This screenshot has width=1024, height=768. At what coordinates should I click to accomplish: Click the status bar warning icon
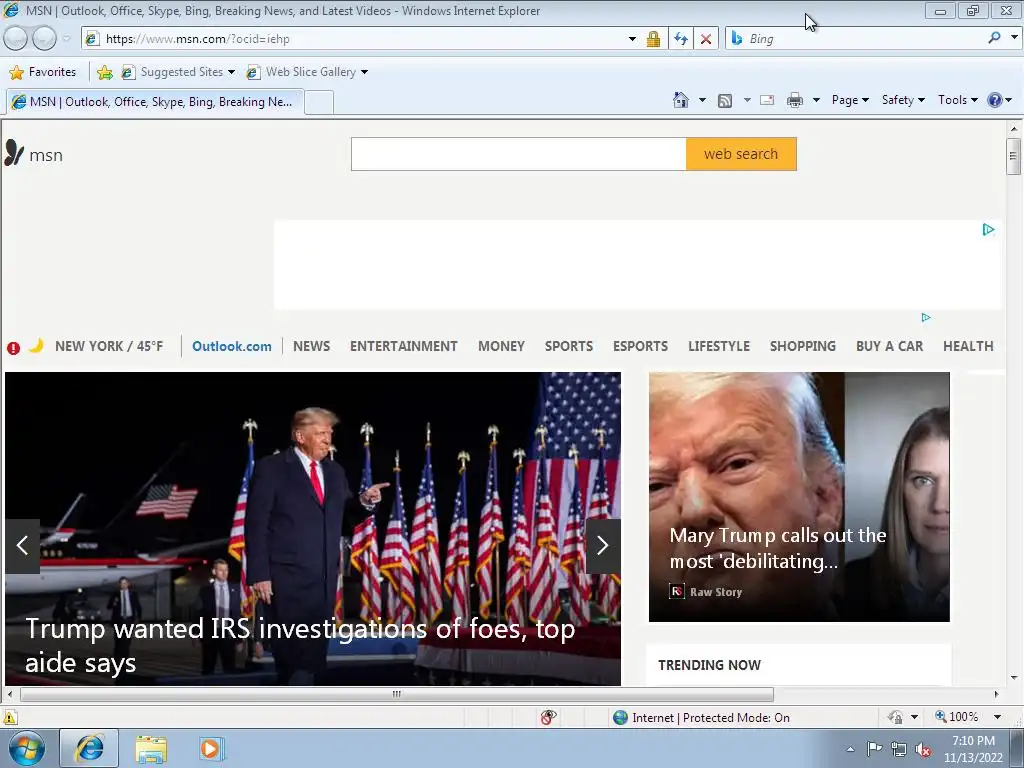coord(10,718)
